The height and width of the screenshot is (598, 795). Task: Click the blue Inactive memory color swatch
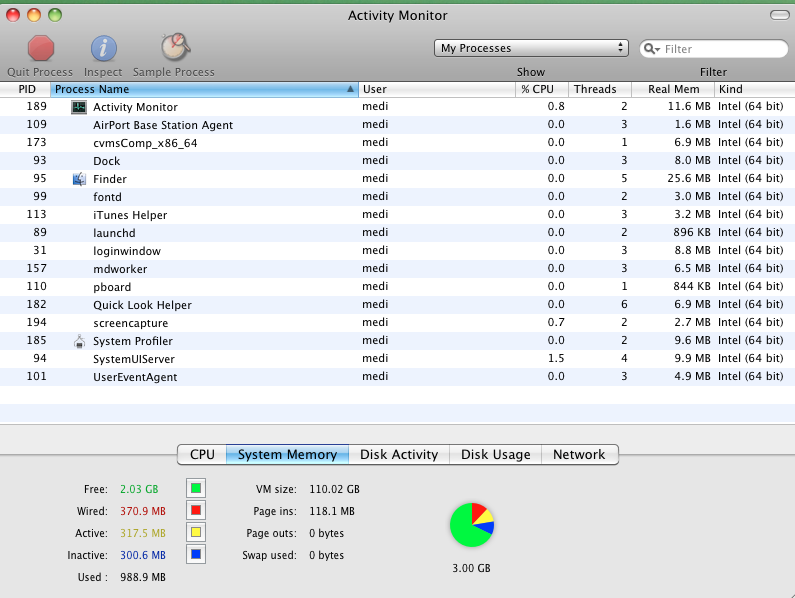196,554
